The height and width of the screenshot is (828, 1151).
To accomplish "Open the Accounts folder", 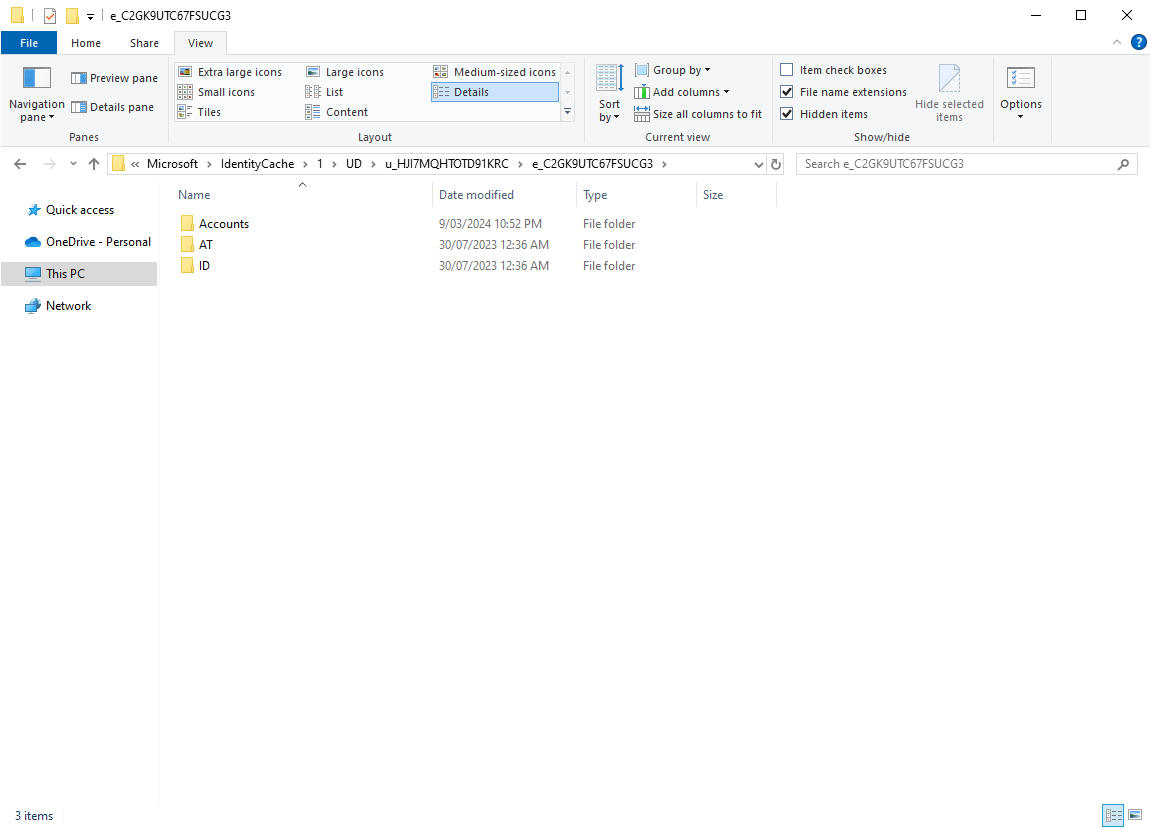I will click(x=224, y=223).
